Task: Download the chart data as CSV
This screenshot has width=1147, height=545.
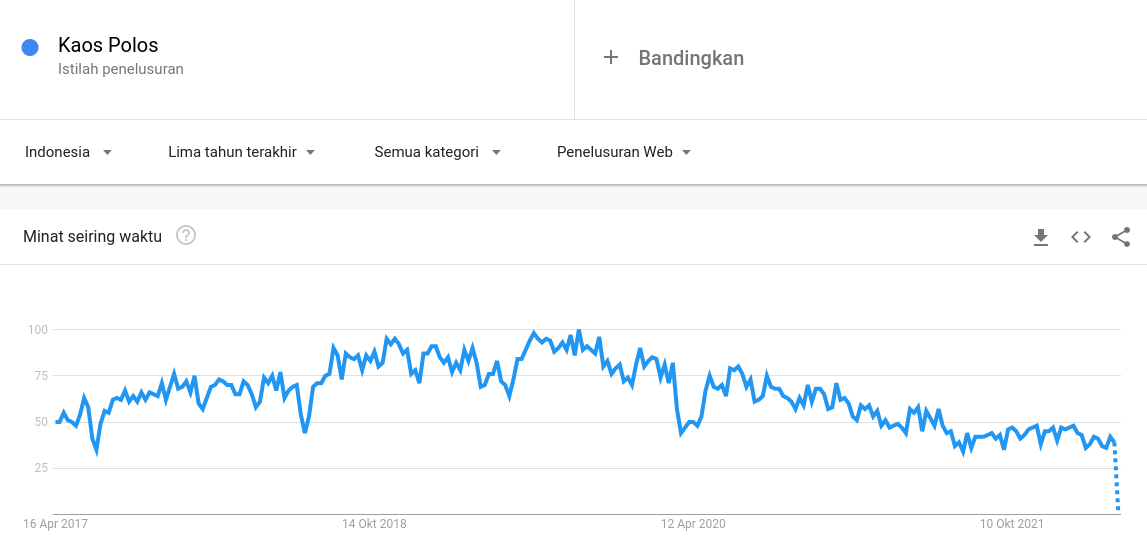Action: 1041,237
